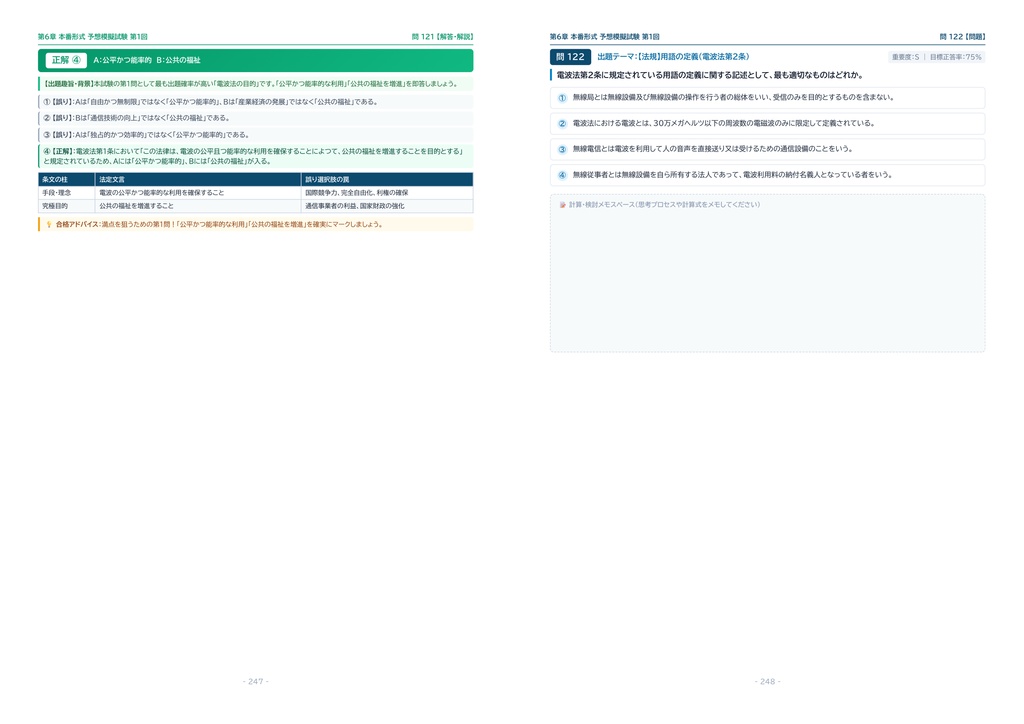Click the 問 122【問題】 page header

click(x=962, y=37)
